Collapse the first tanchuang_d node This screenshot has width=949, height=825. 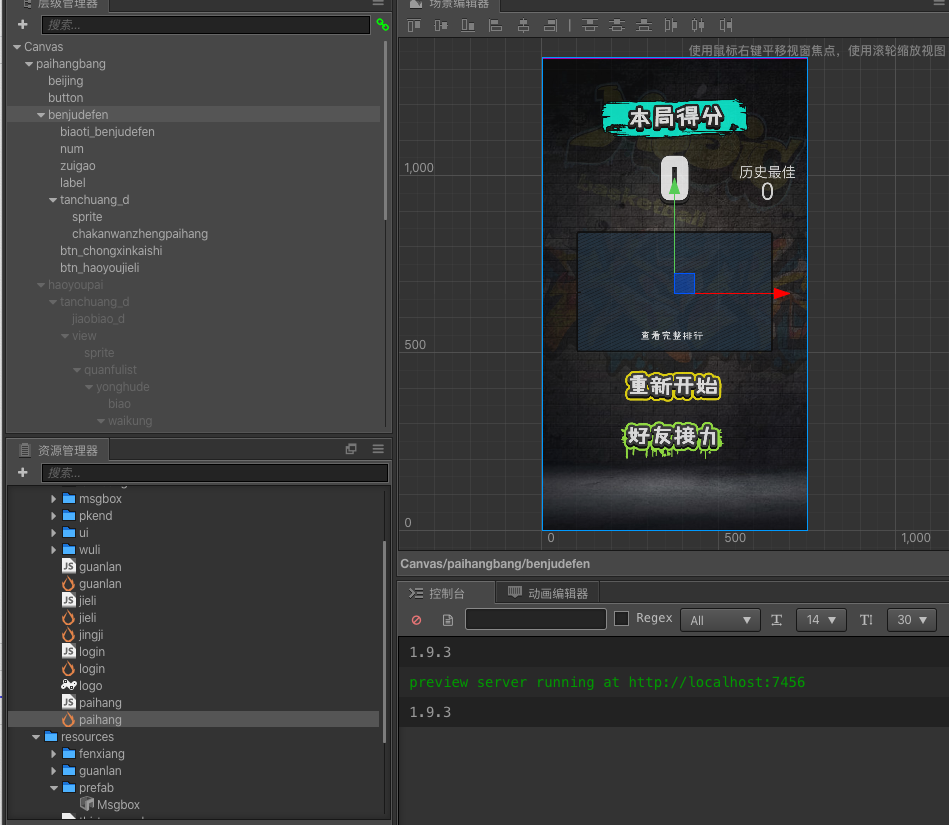tap(53, 200)
